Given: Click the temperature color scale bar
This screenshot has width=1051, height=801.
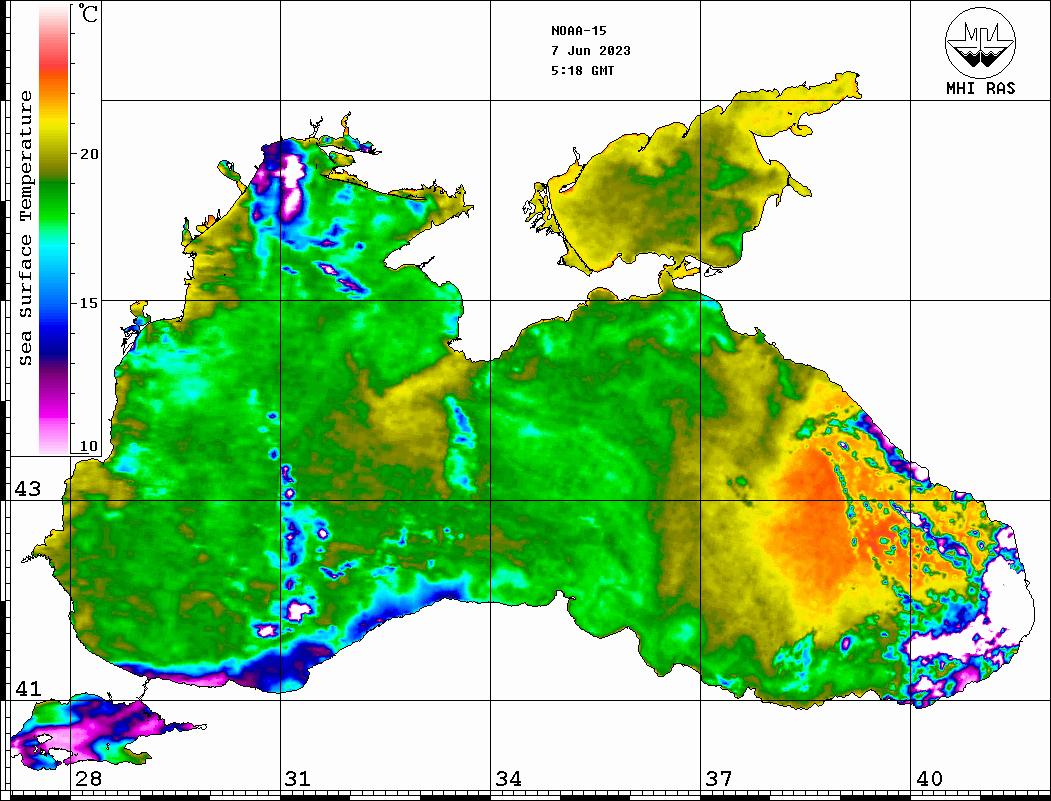Looking at the screenshot, I should [x=54, y=229].
